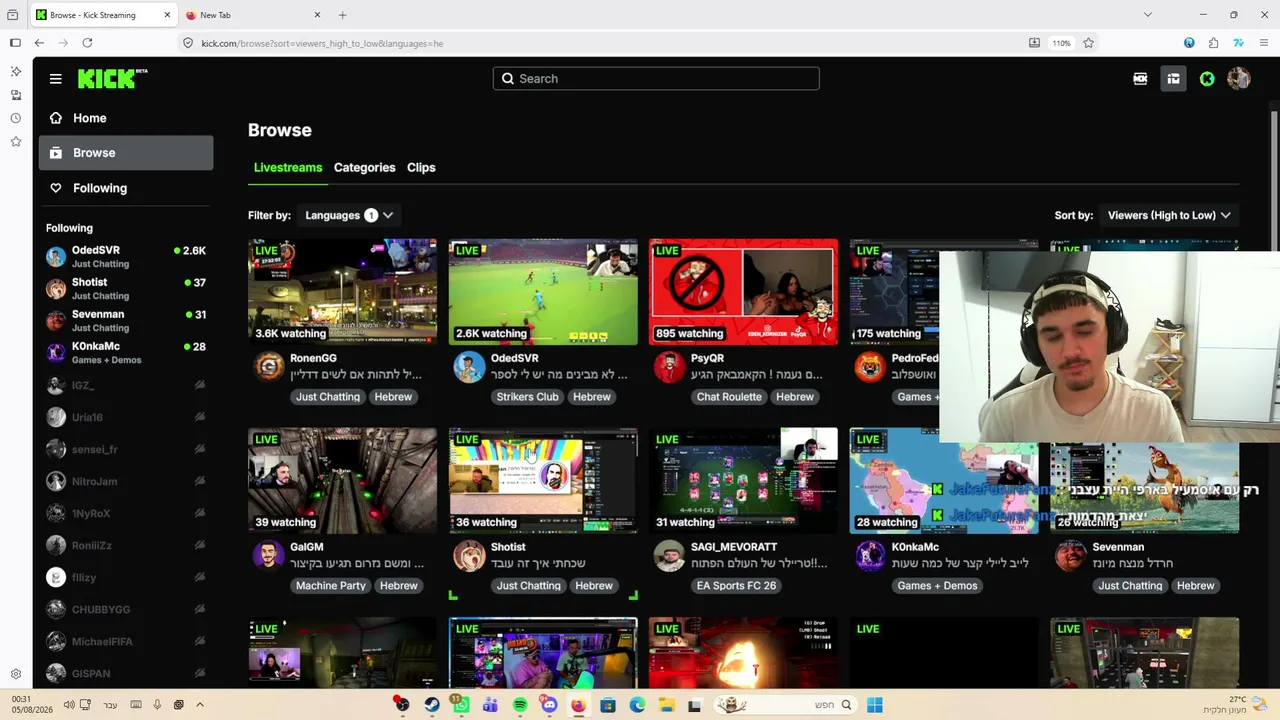1280x720 pixels.
Task: Click the Chat Roulette category tag
Action: click(729, 397)
